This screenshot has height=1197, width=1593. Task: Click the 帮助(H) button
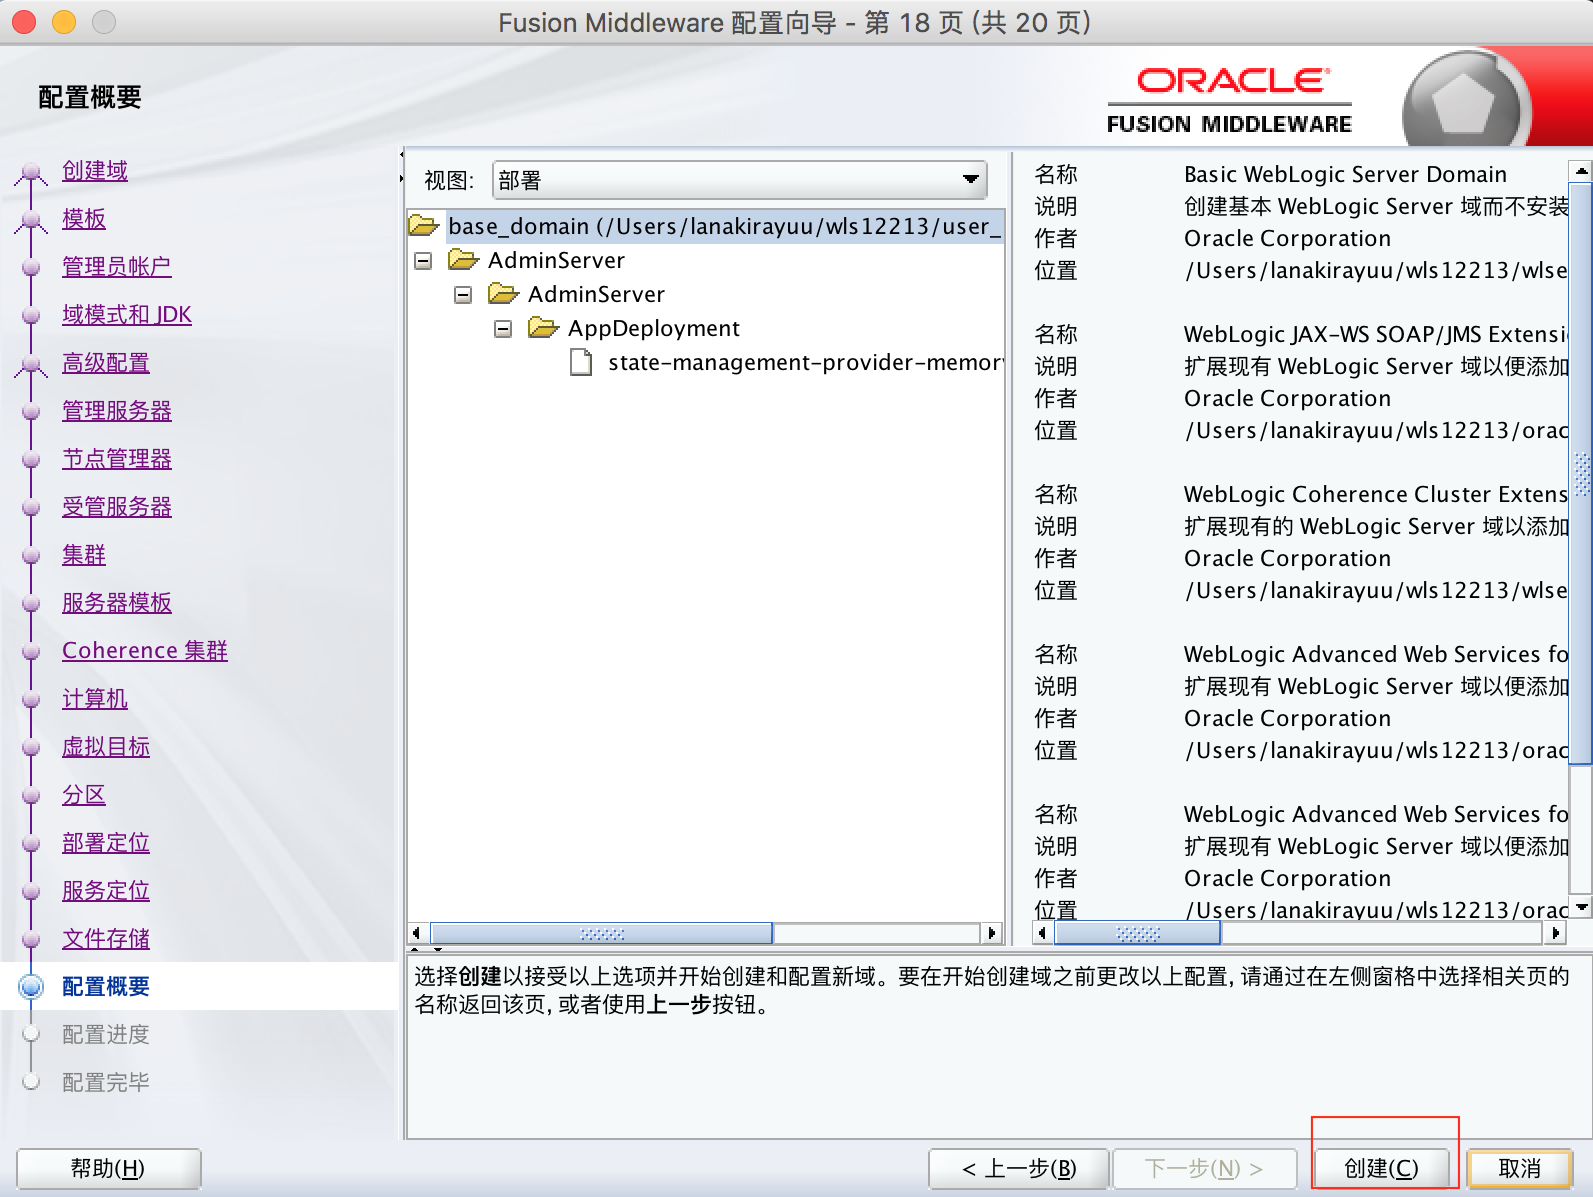coord(108,1168)
